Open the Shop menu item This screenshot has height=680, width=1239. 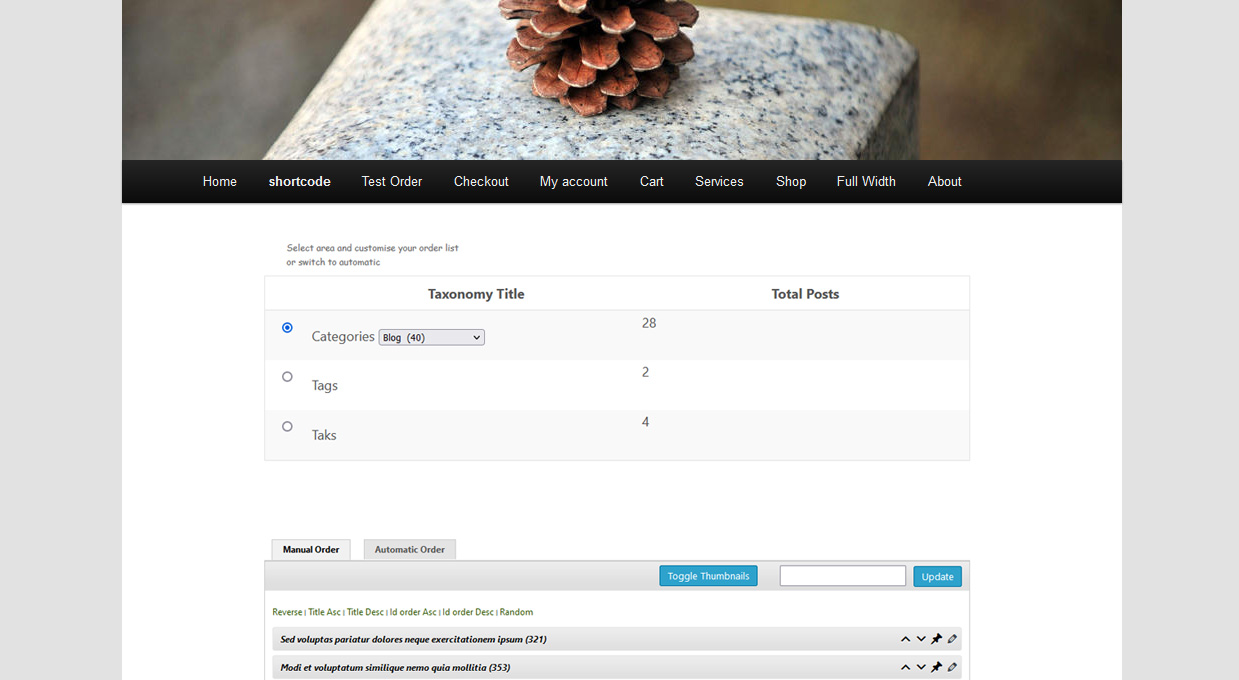coord(790,182)
